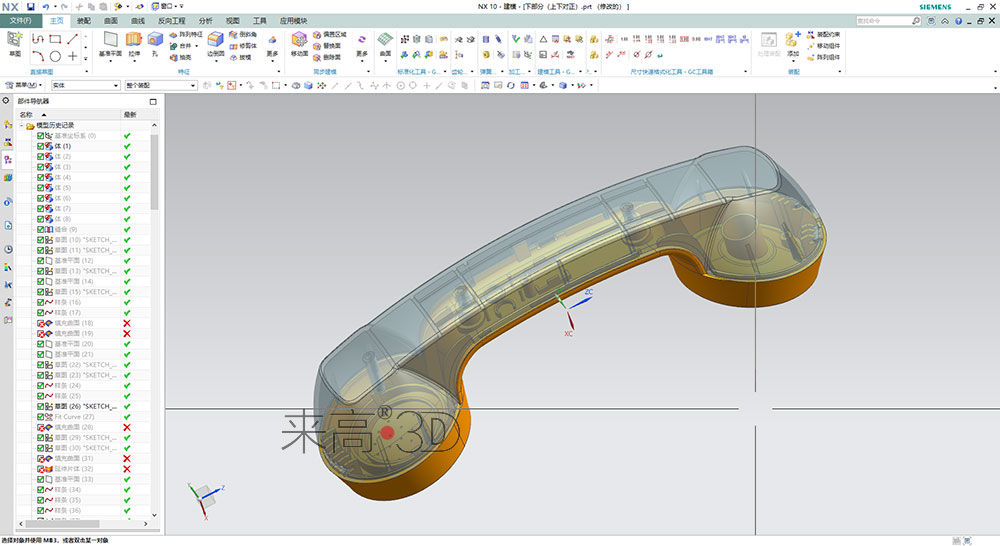This screenshot has height=546, width=1000.
Task: Open the 文件(F) menu
Action: pyautogui.click(x=19, y=20)
